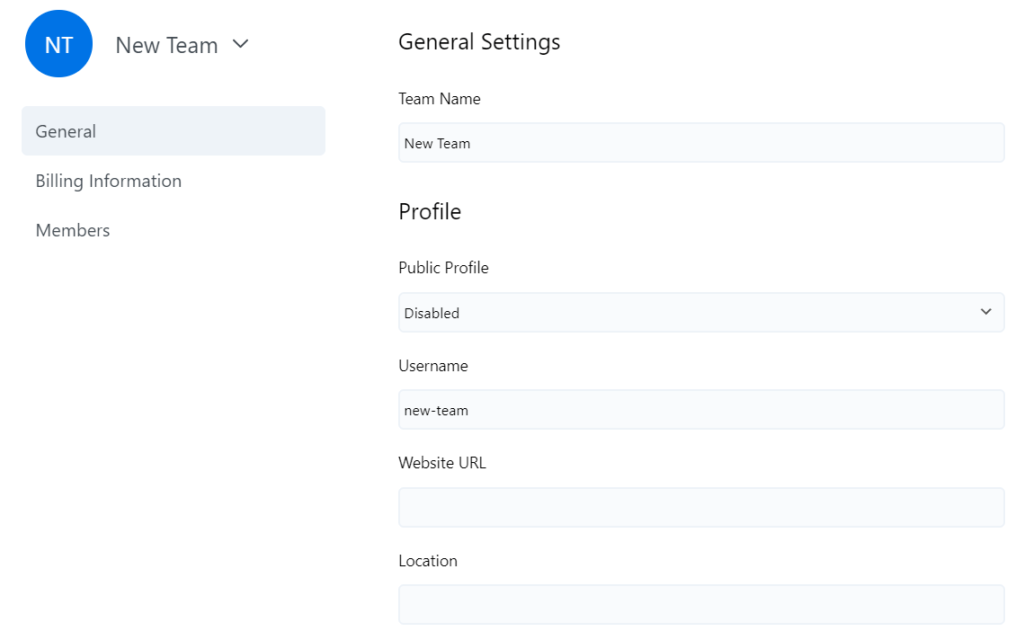The width and height of the screenshot is (1024, 640).
Task: Open the New Team switcher menu
Action: click(182, 45)
